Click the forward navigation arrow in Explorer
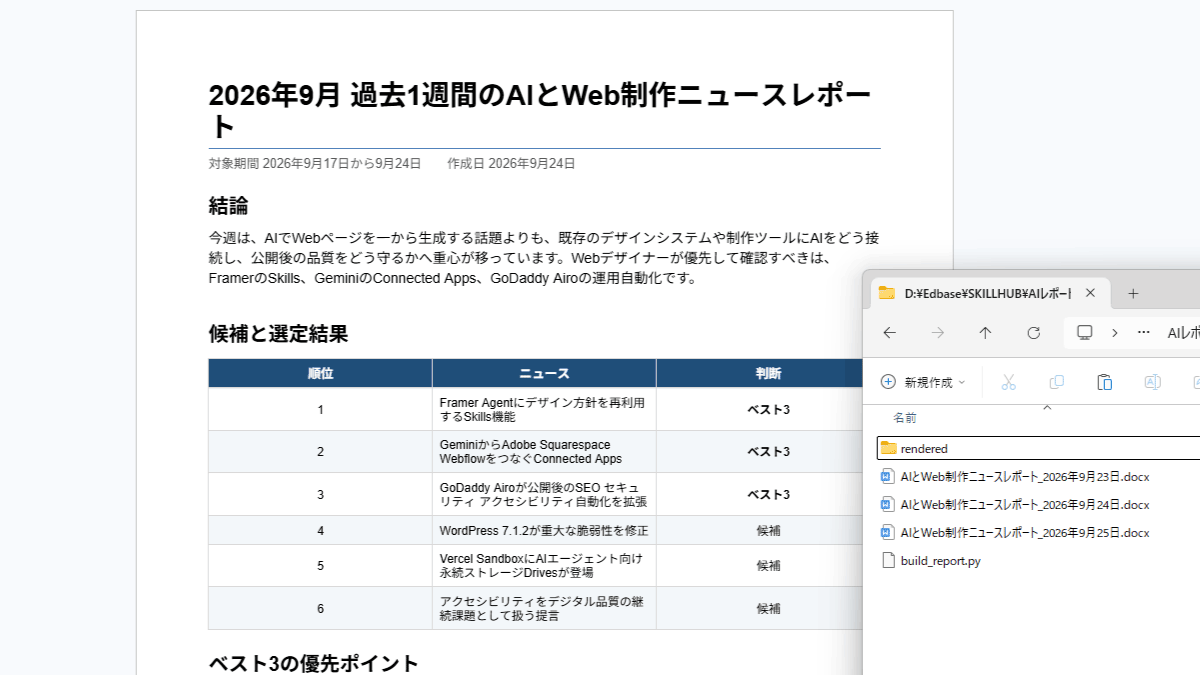The height and width of the screenshot is (675, 1200). click(937, 333)
